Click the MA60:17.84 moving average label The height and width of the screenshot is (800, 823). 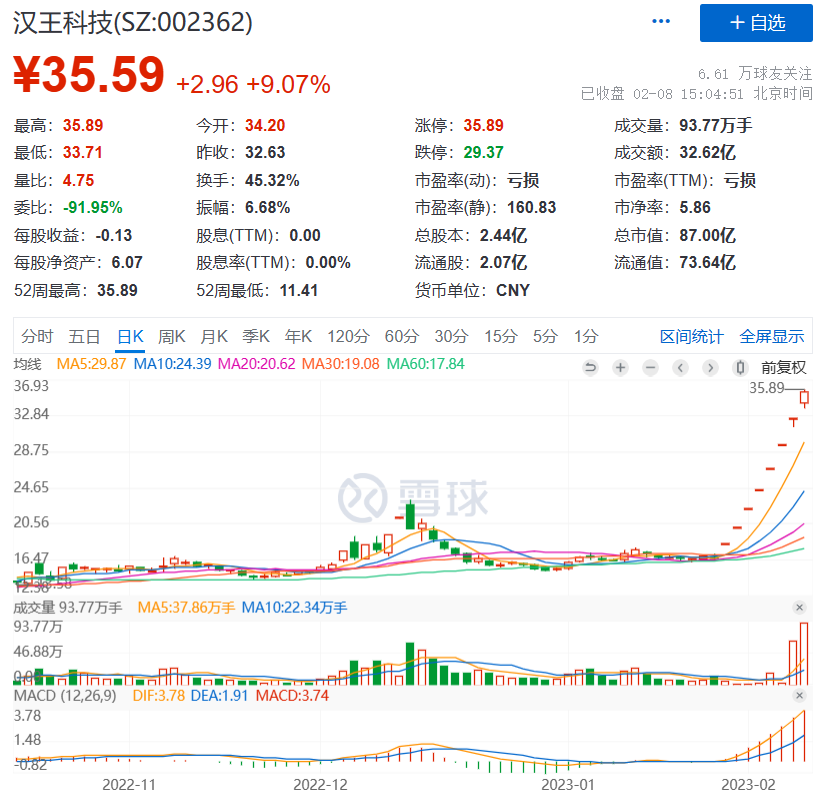pyautogui.click(x=425, y=364)
